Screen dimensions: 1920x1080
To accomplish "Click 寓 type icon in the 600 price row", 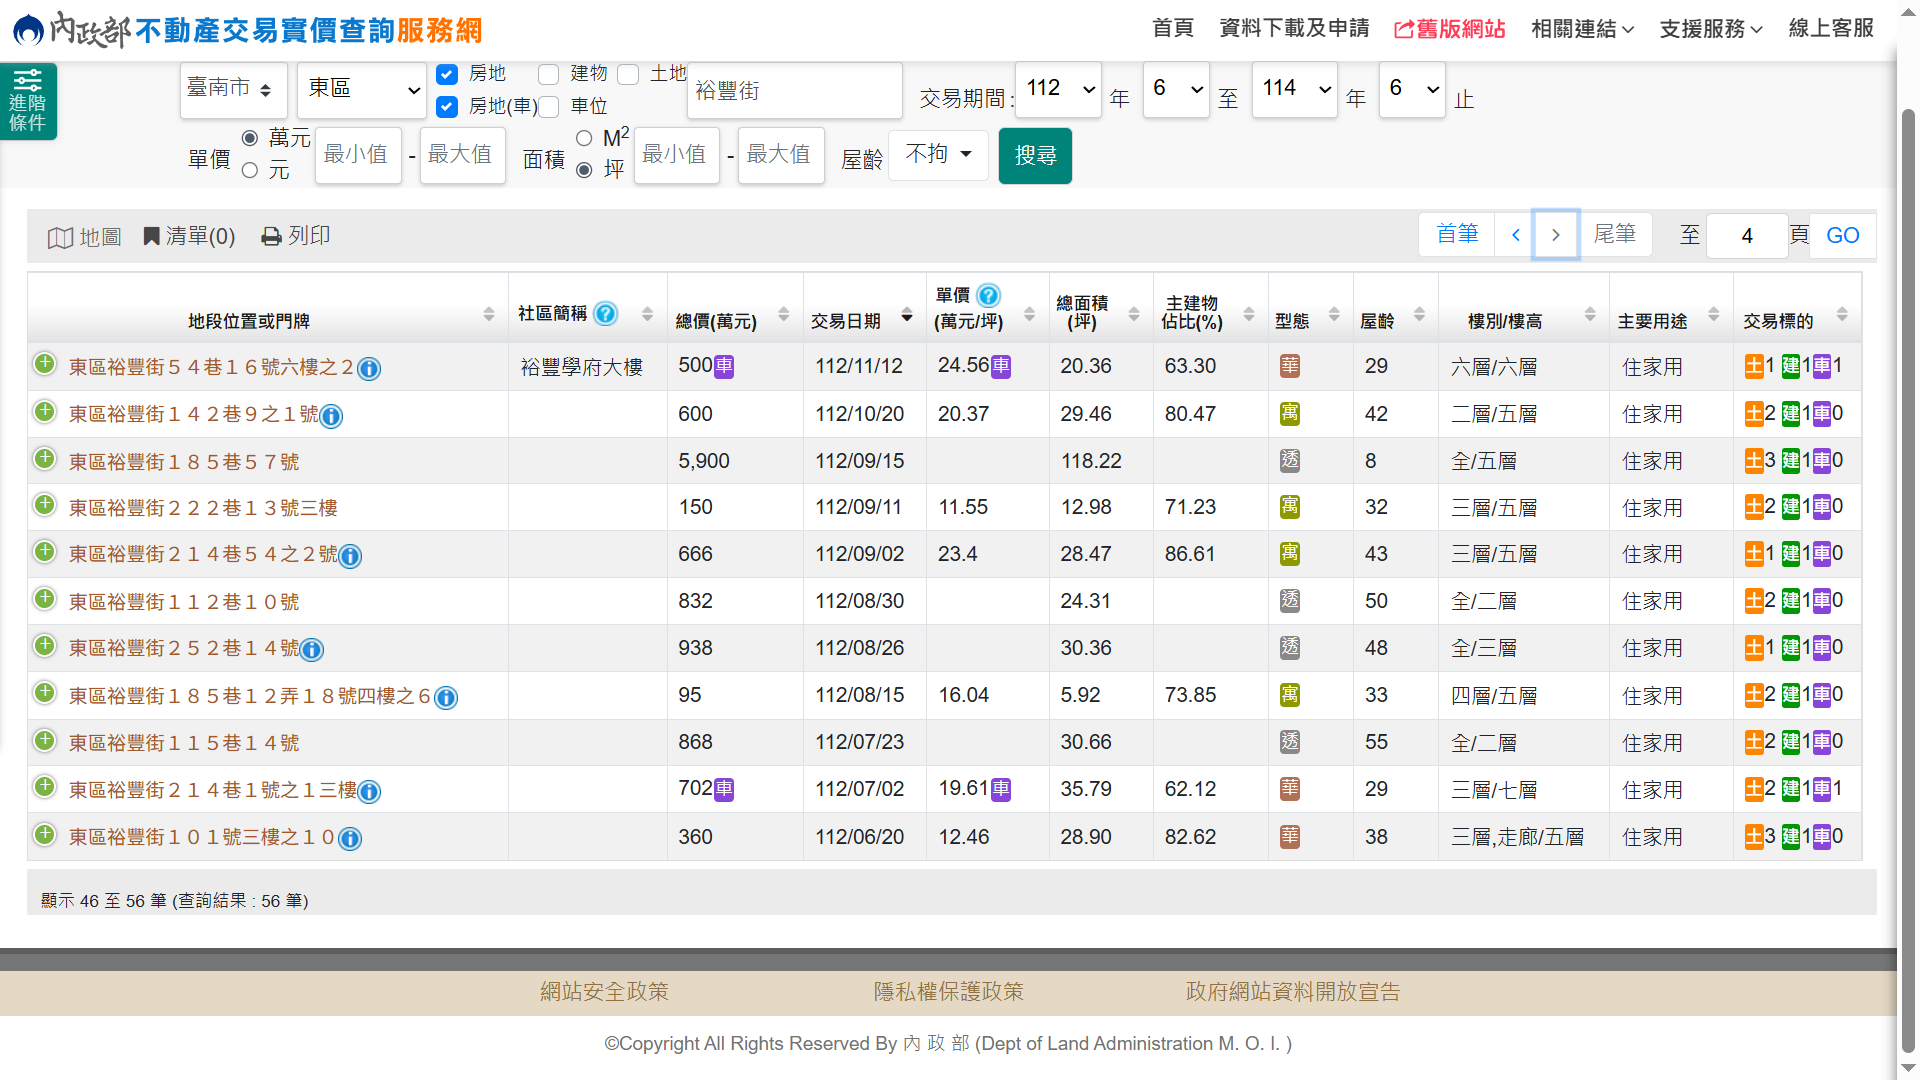I will [1290, 414].
